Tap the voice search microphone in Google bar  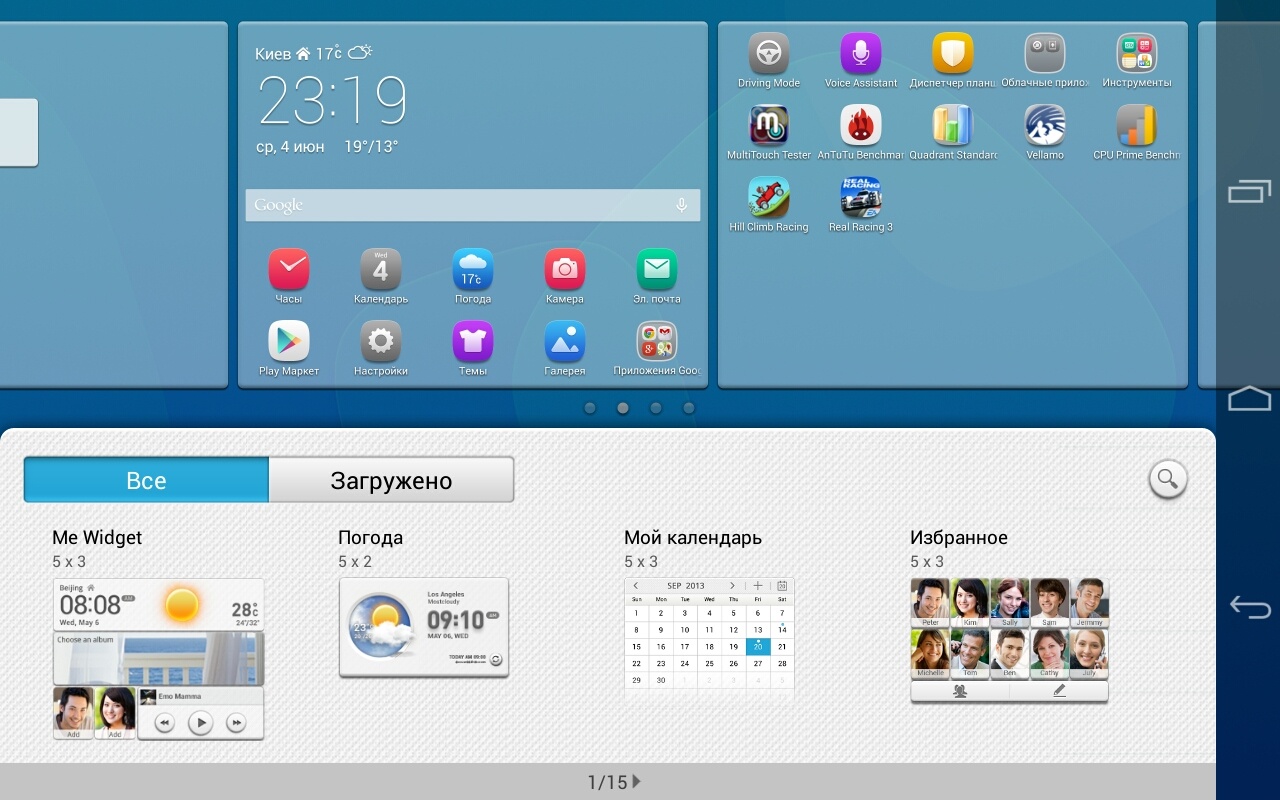point(681,205)
